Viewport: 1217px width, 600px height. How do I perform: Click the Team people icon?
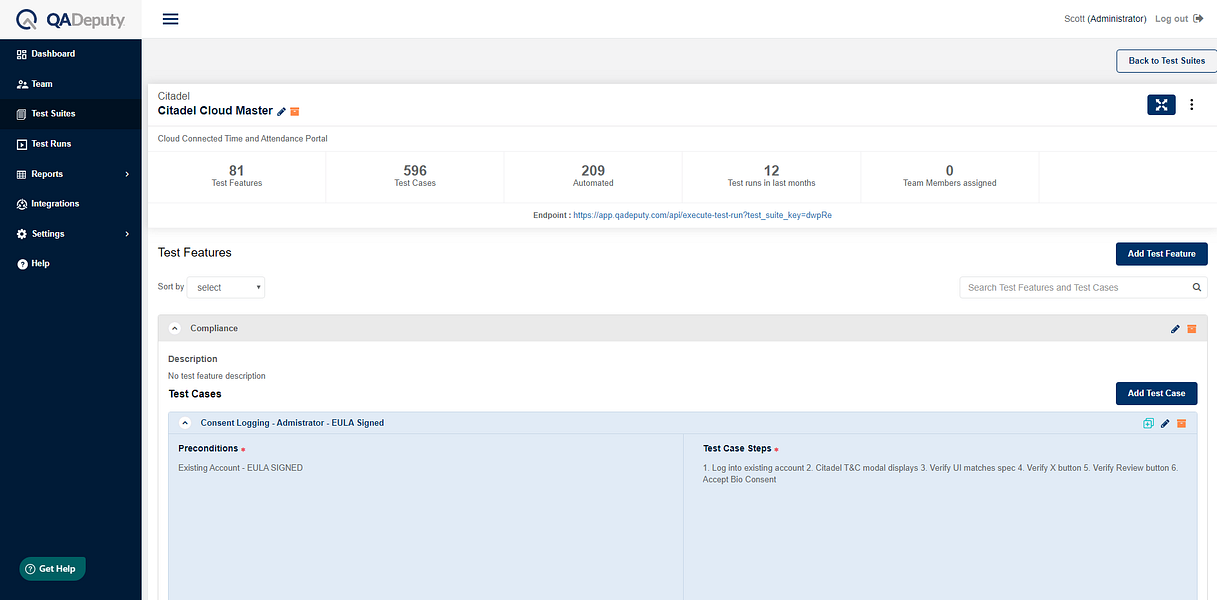22,84
